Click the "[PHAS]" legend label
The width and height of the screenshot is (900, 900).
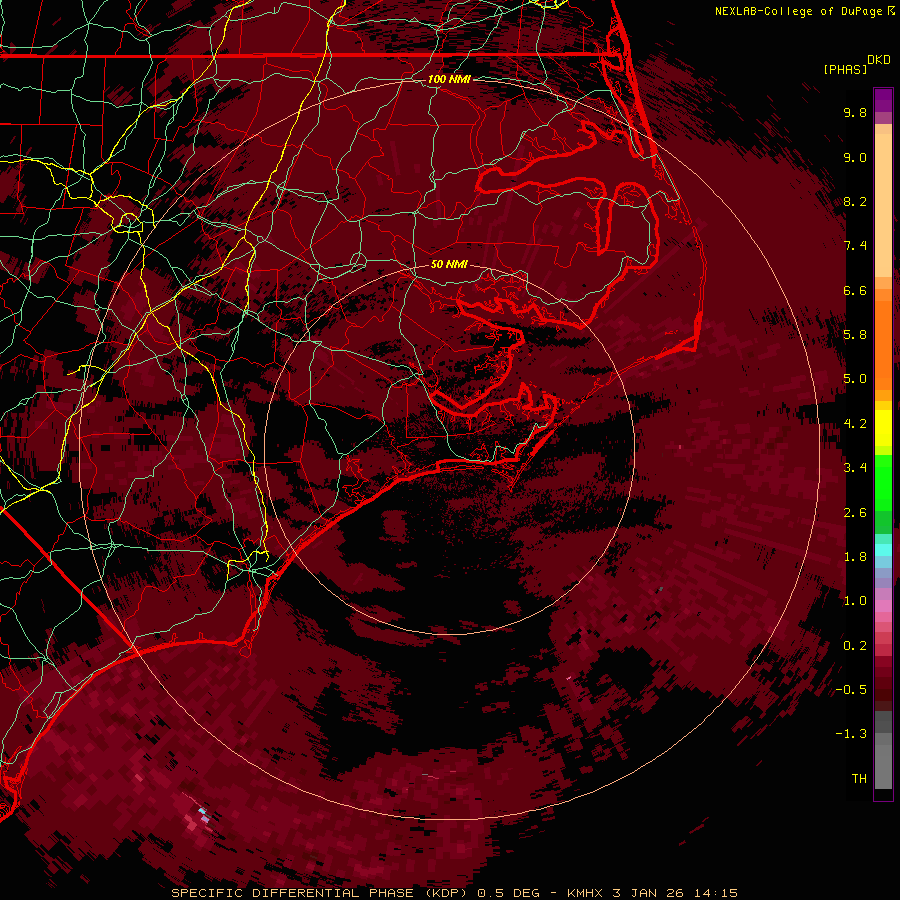coord(845,70)
